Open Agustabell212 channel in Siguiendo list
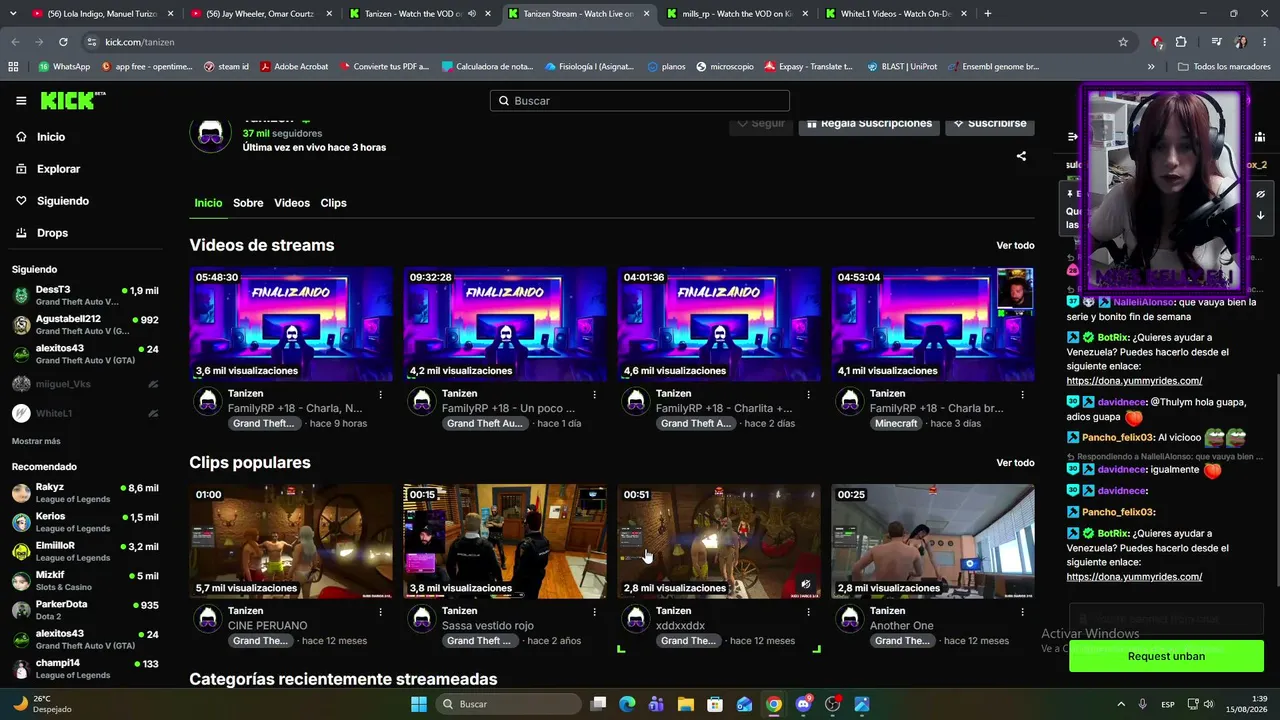Screen dimensions: 1280x720 (85, 325)
